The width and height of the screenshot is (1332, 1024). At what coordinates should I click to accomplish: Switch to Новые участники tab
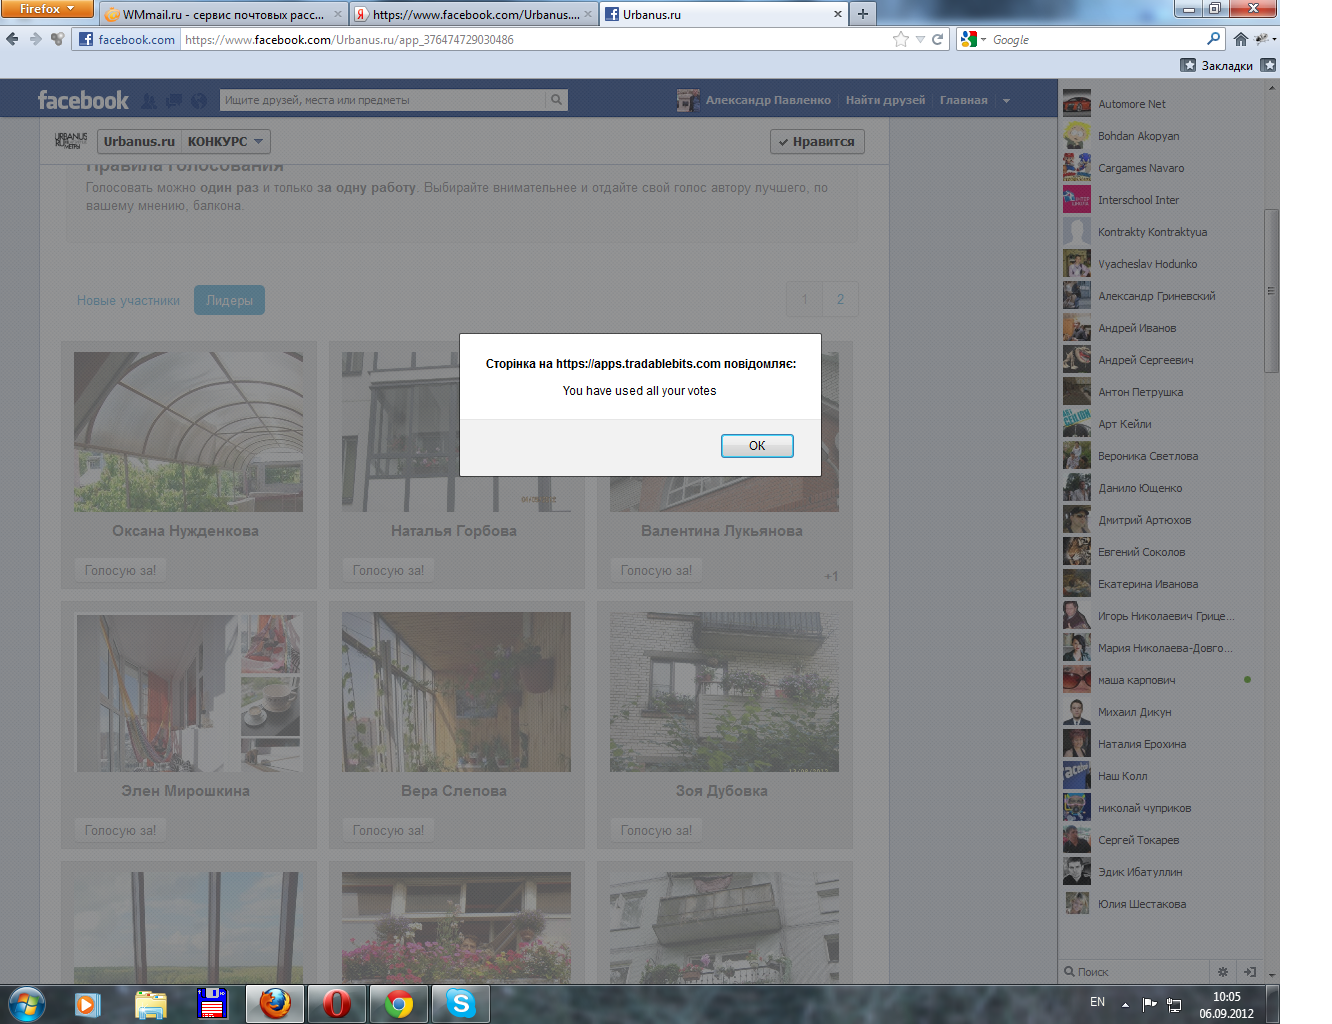(x=128, y=300)
